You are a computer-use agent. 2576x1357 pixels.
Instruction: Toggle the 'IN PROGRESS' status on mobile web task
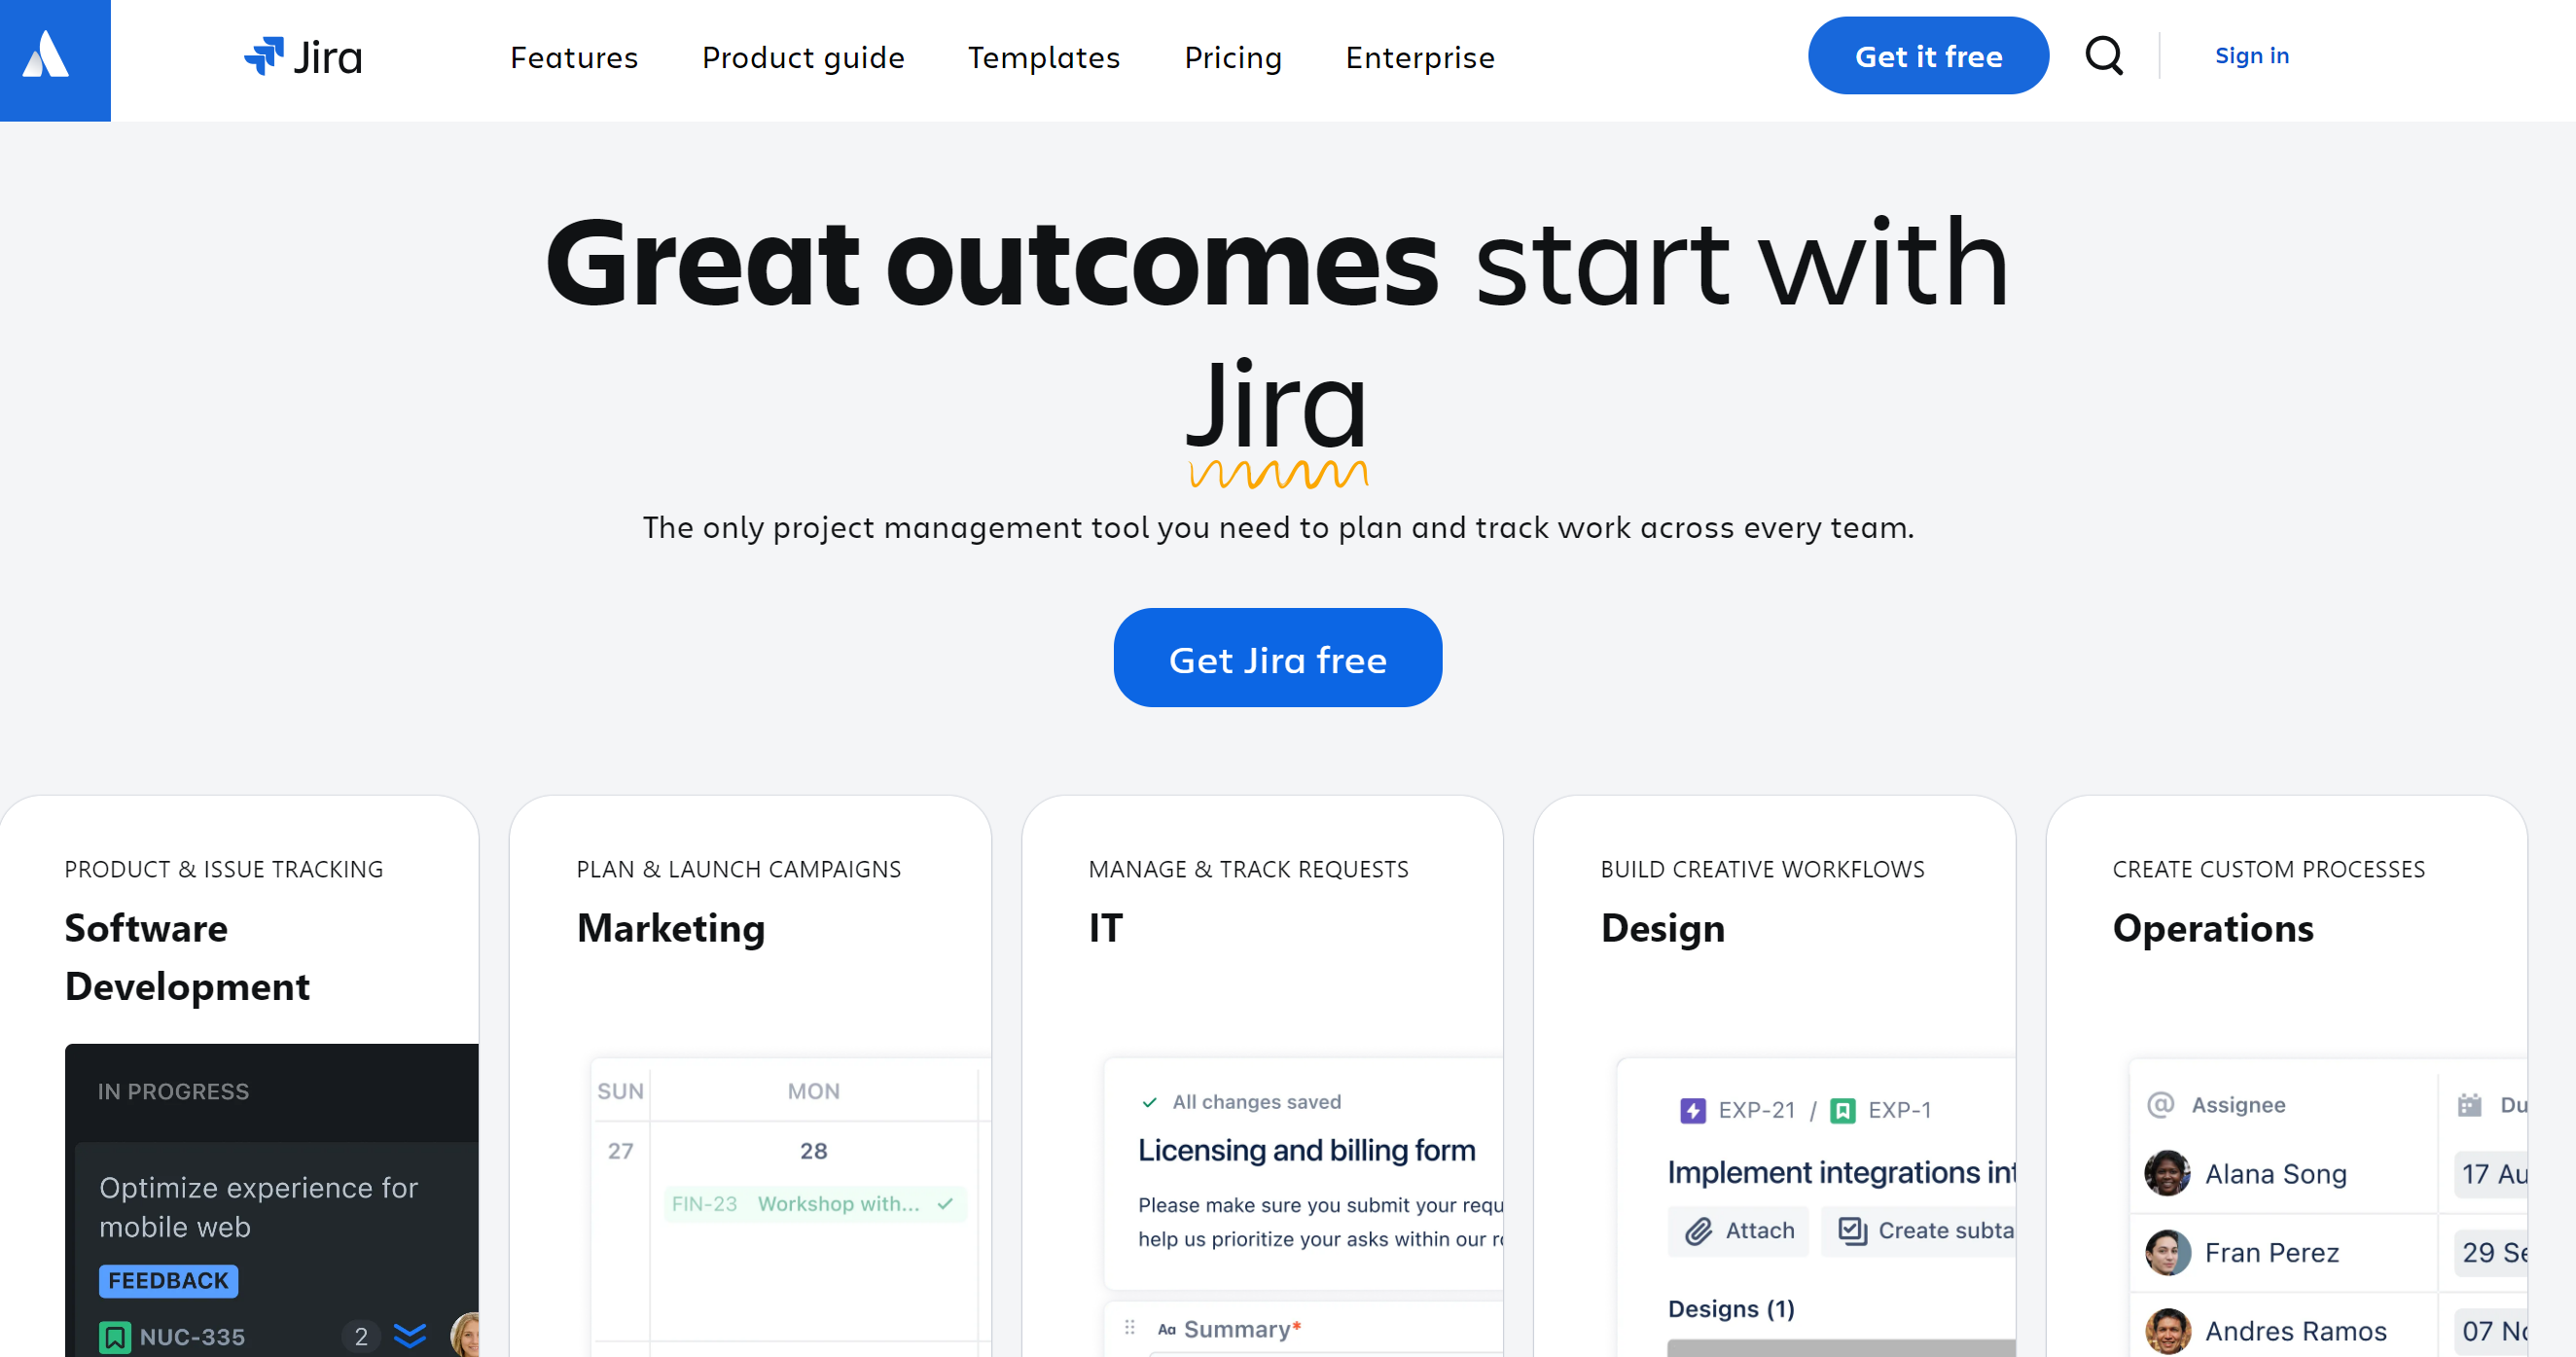(170, 1091)
